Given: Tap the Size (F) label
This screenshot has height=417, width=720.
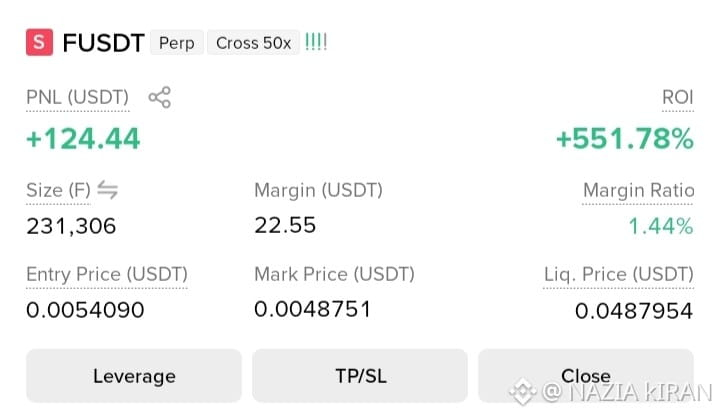Looking at the screenshot, I should (58, 190).
